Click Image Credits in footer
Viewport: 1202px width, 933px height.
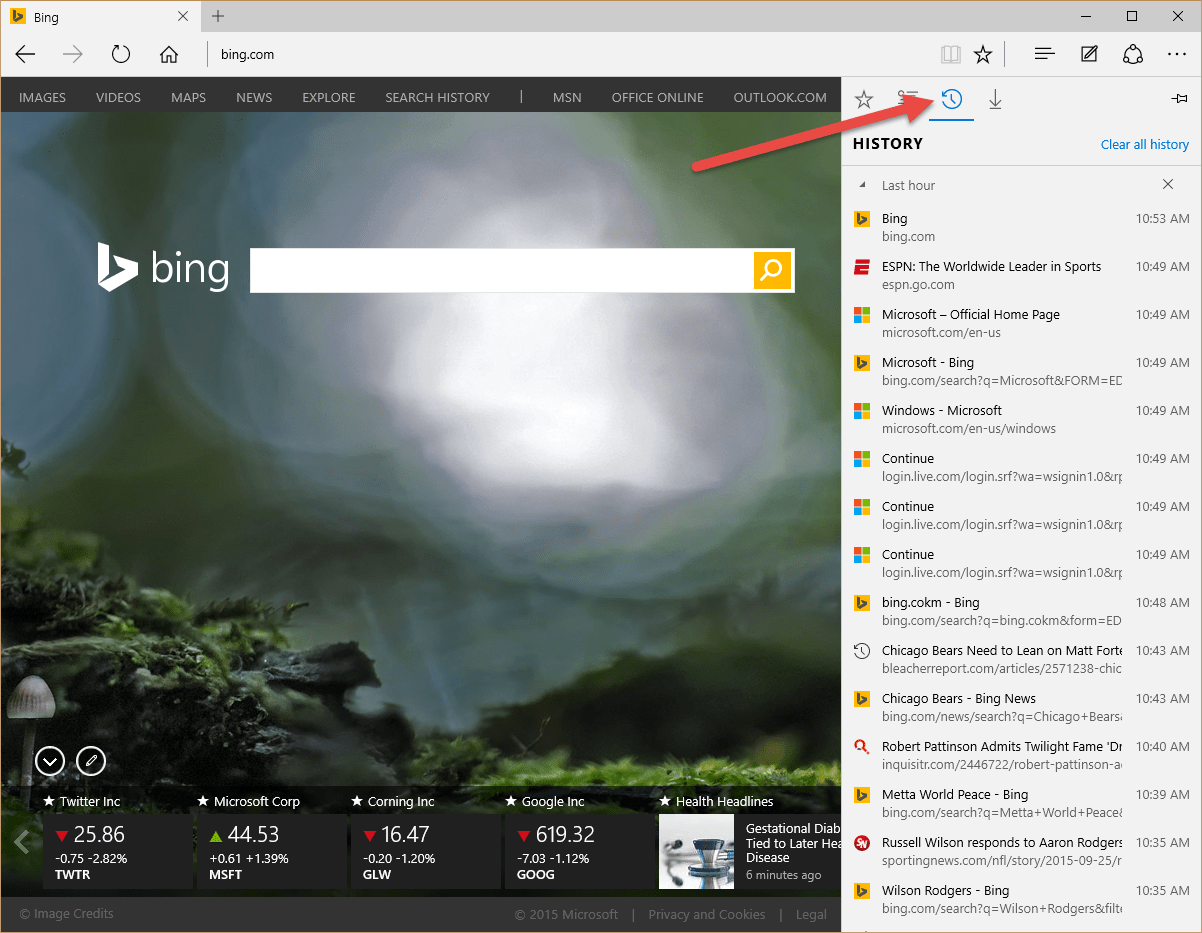66,914
